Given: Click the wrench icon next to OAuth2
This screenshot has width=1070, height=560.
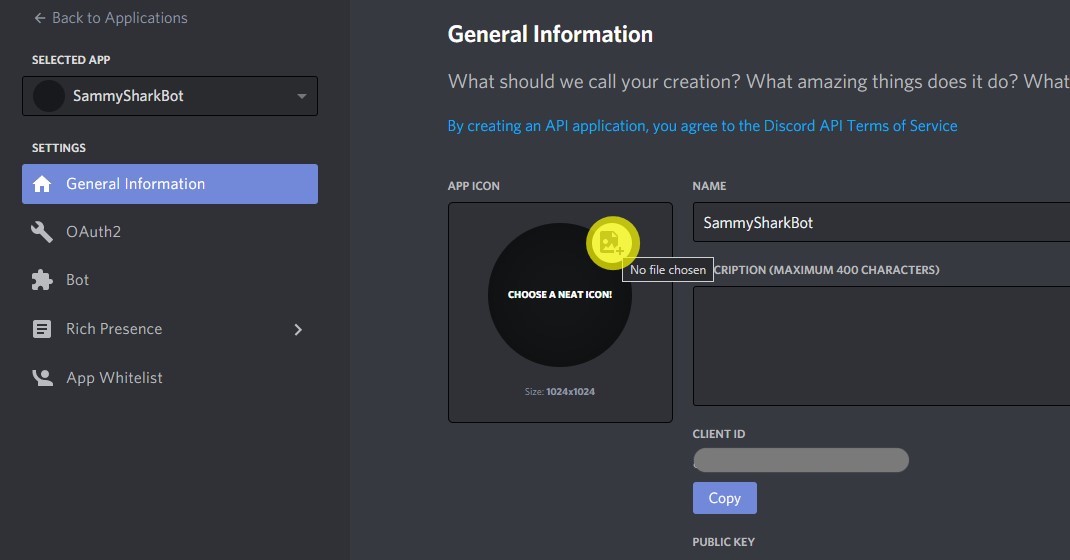Looking at the screenshot, I should pyautogui.click(x=42, y=232).
